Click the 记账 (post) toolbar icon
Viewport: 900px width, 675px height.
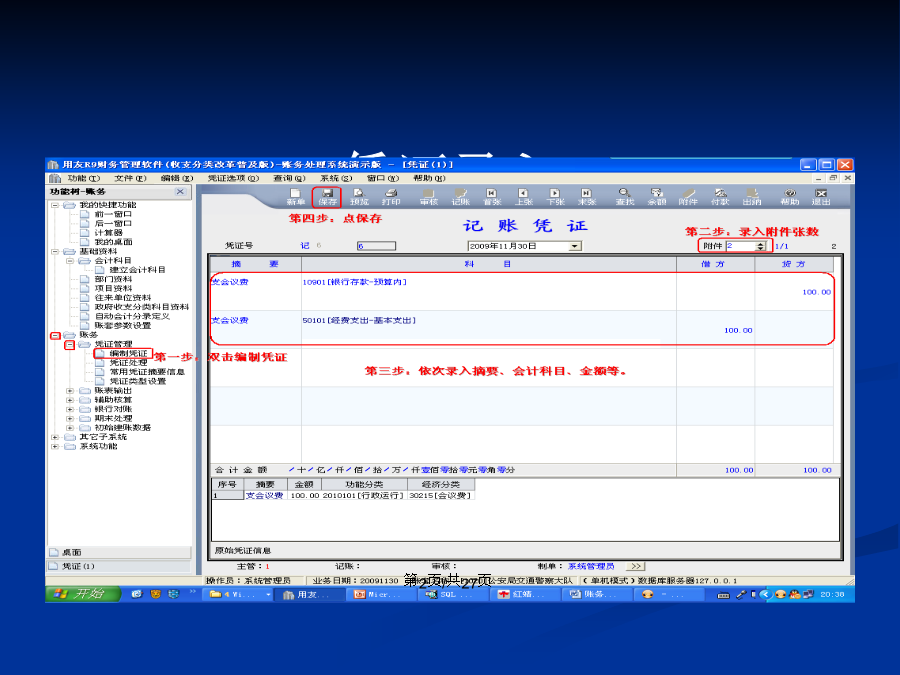click(460, 197)
